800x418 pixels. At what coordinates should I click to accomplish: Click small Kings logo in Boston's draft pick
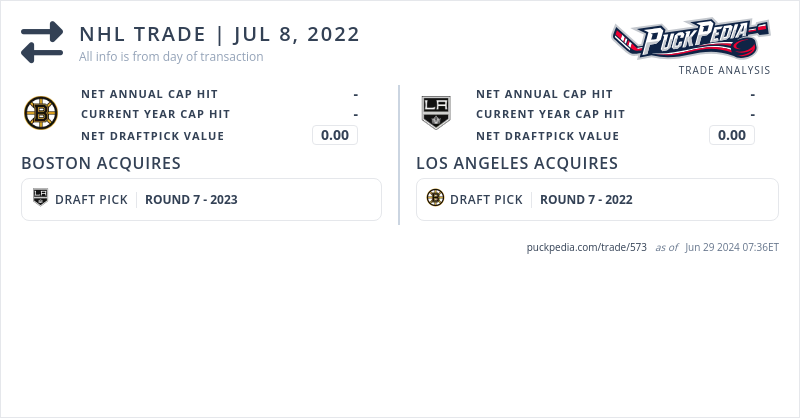point(40,198)
